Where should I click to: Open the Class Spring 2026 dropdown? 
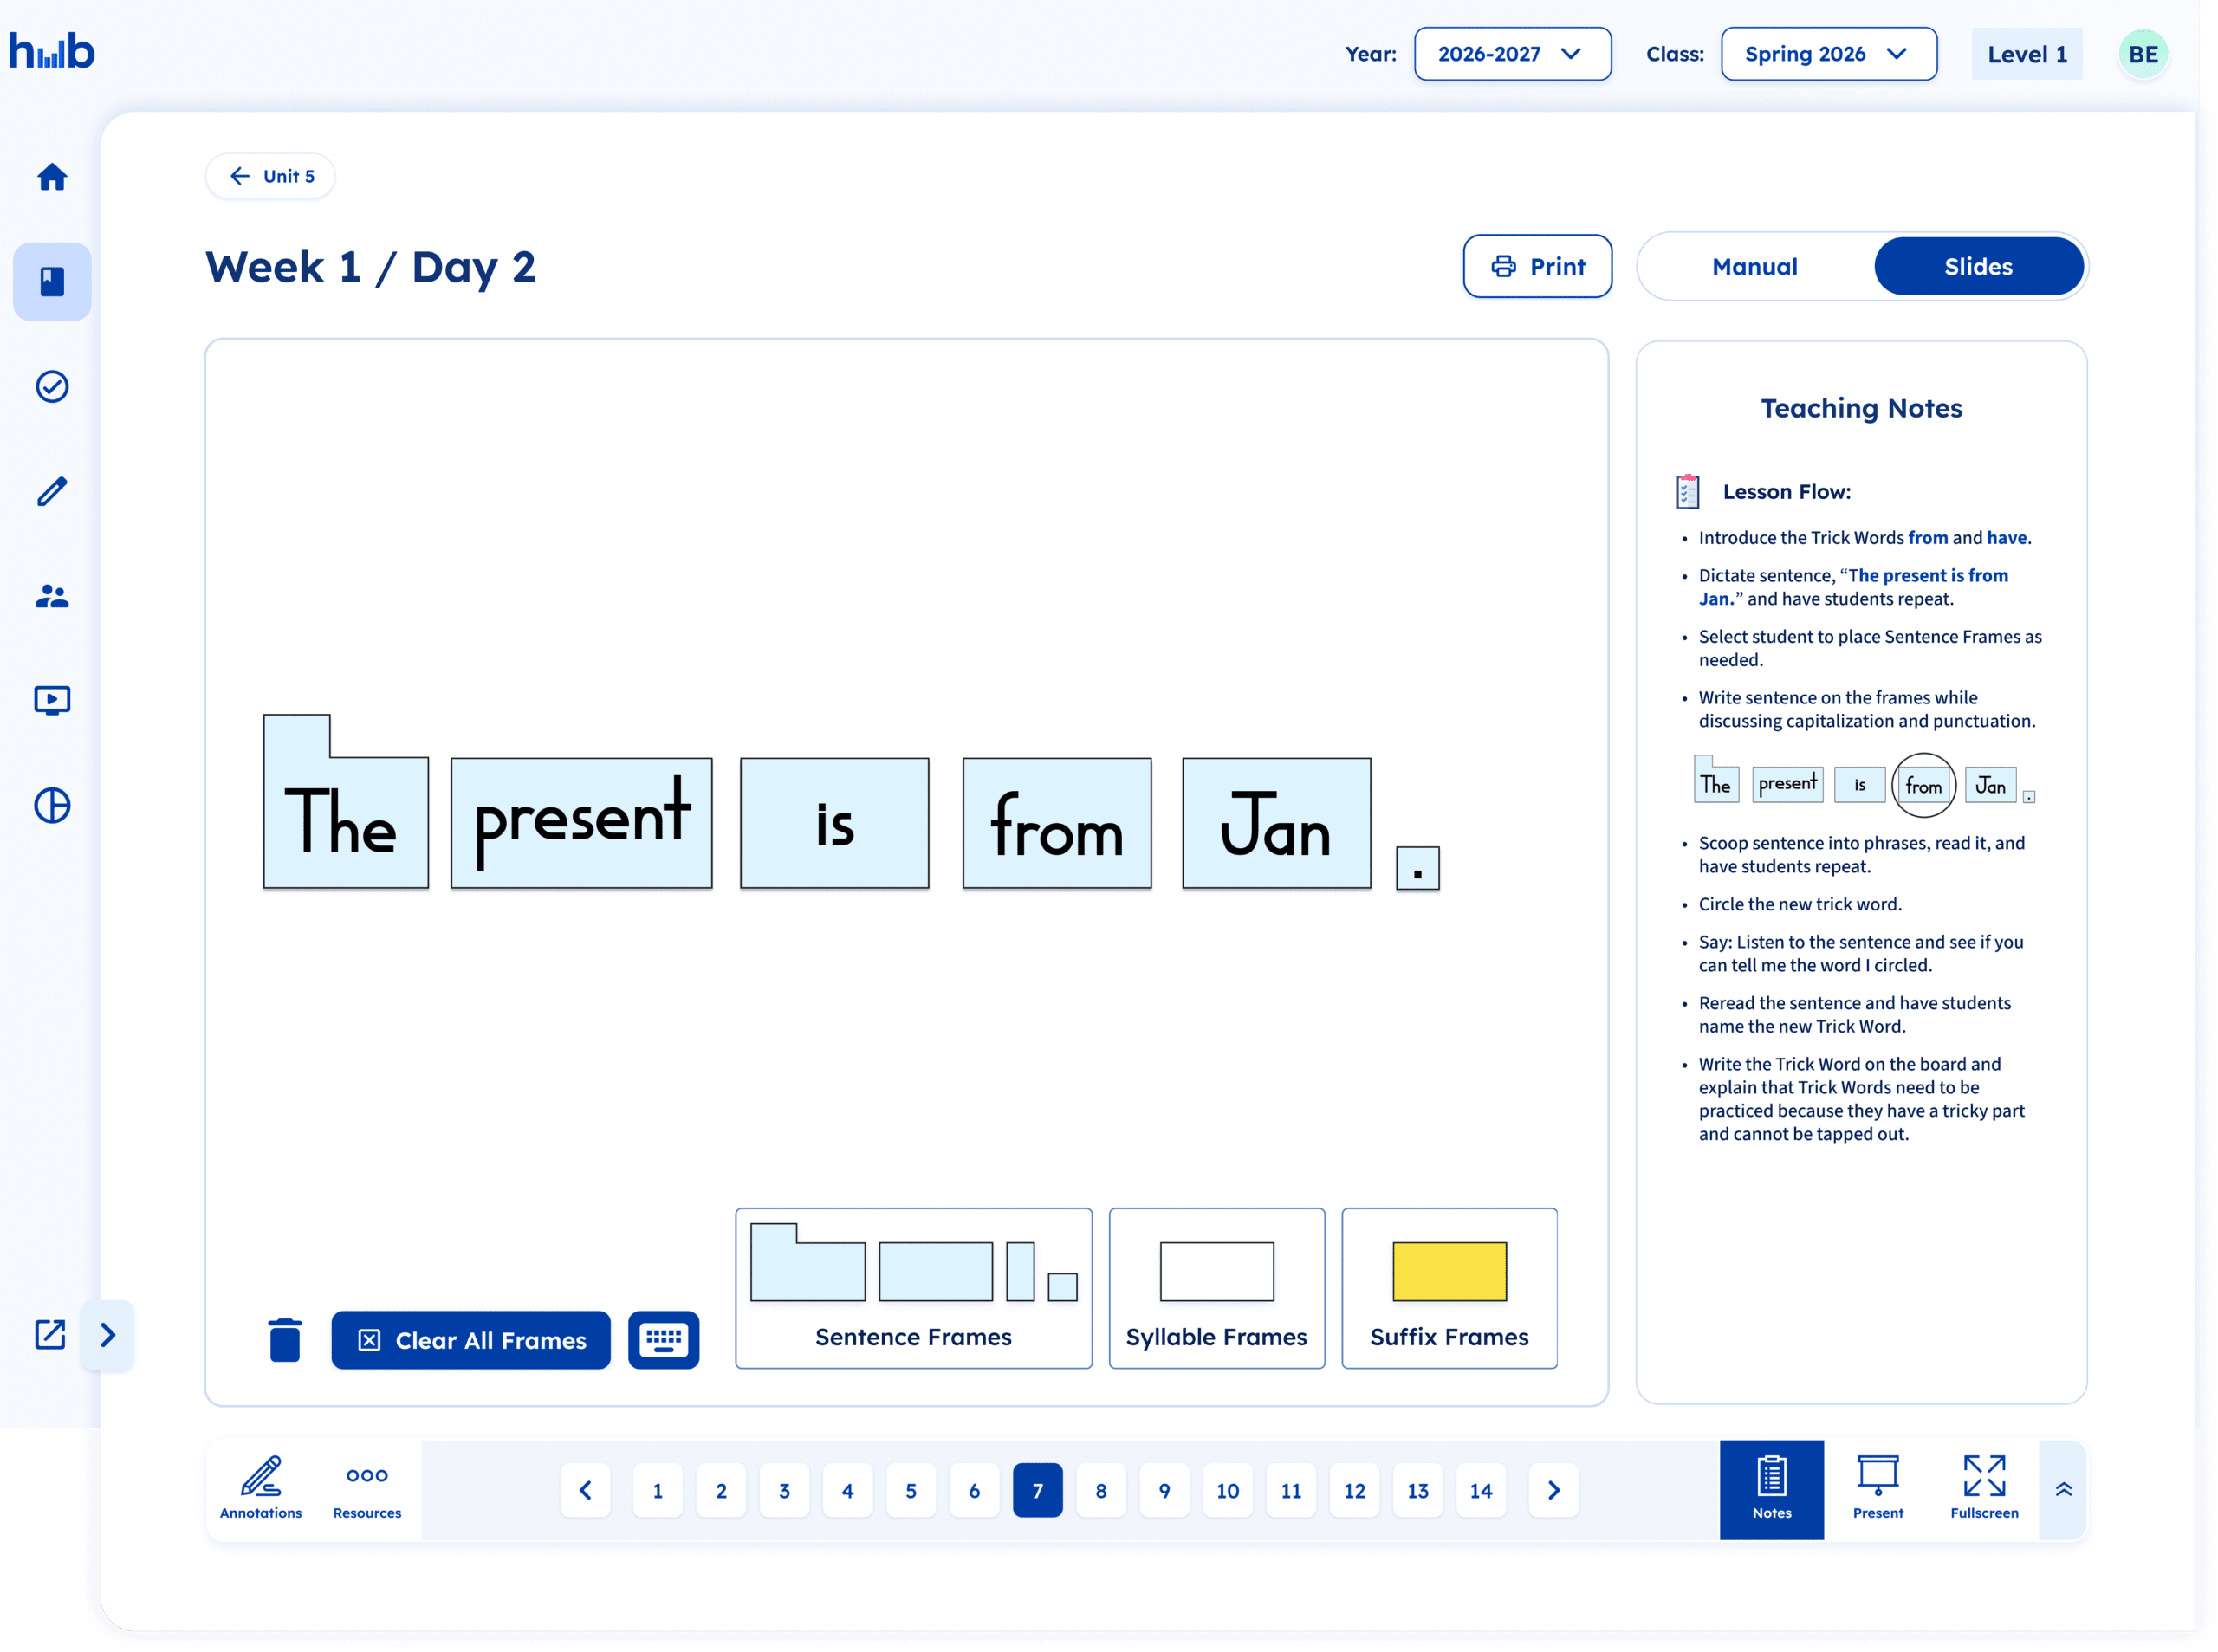click(1828, 54)
